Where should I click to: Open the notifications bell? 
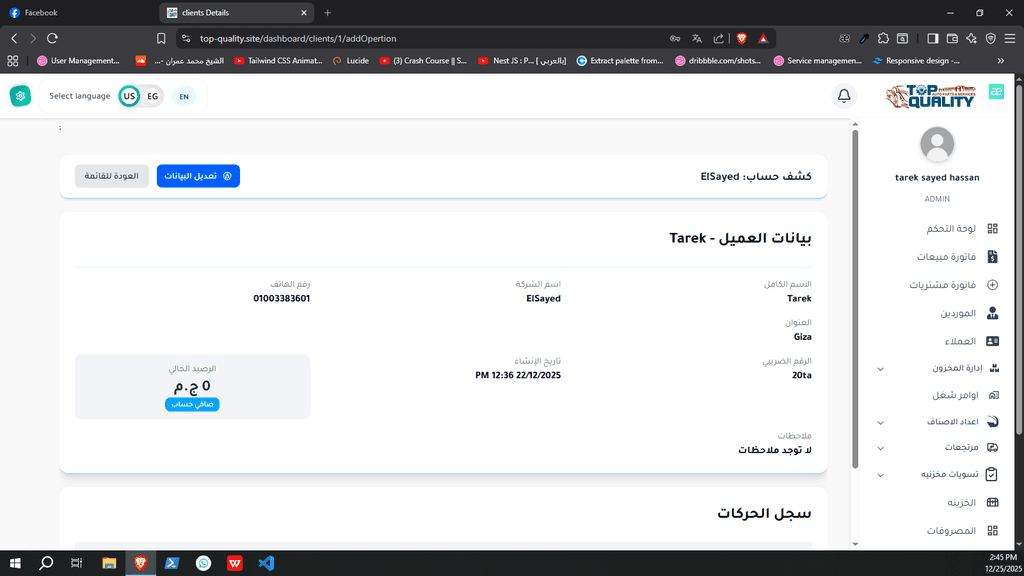(x=844, y=96)
